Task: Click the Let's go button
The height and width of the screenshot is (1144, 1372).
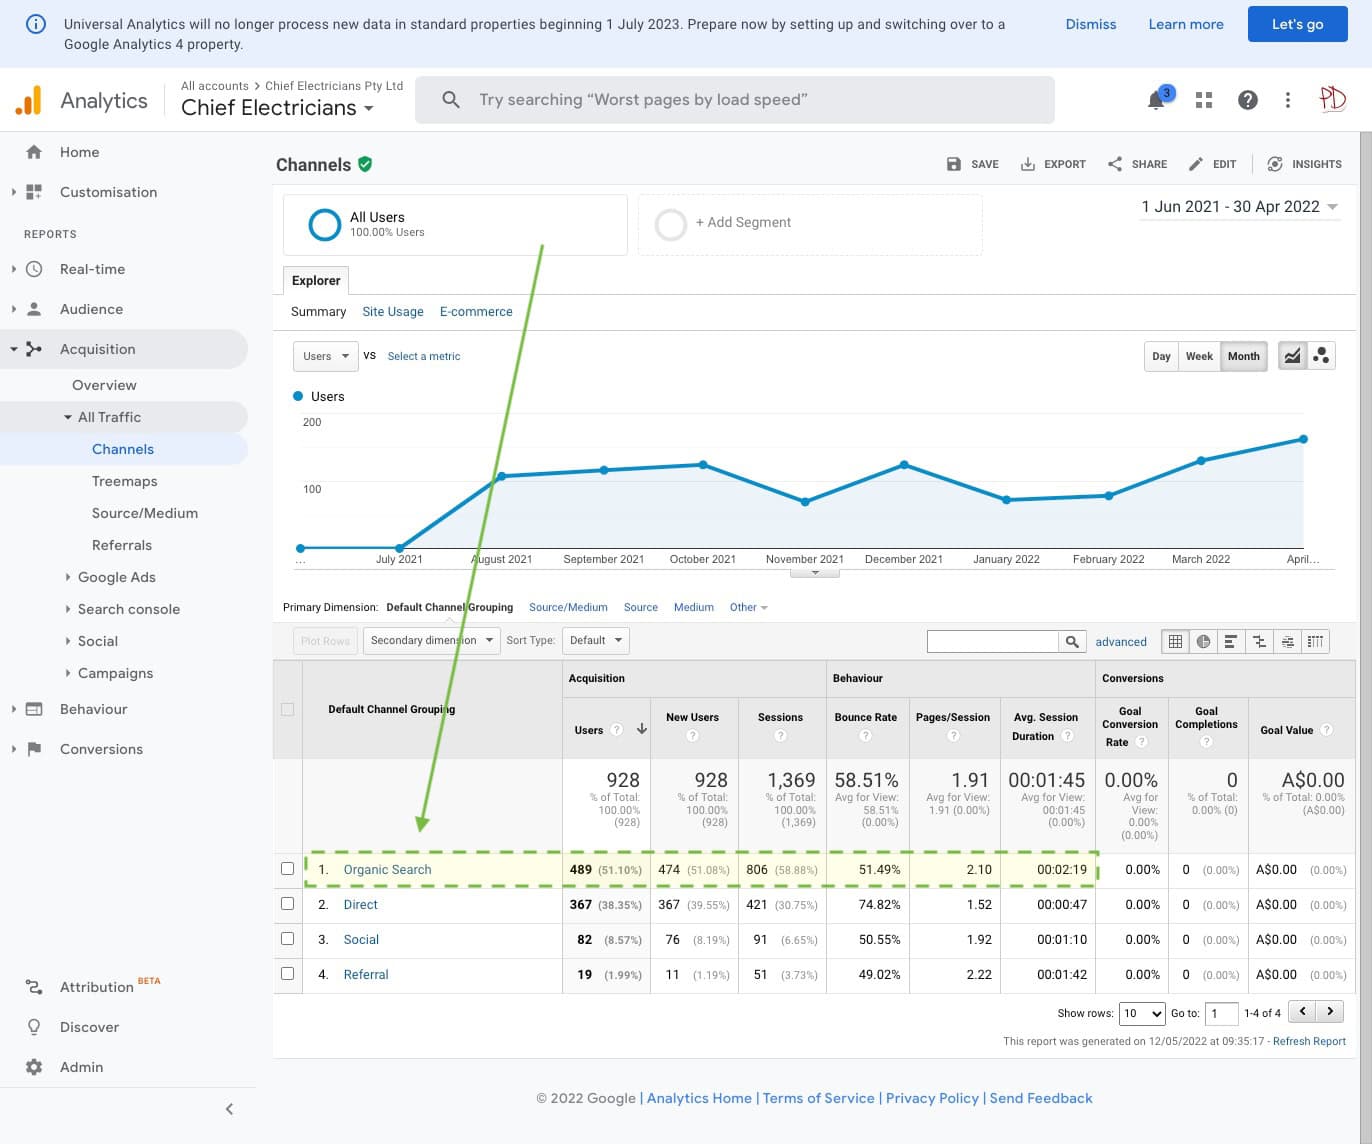Action: 1298,24
